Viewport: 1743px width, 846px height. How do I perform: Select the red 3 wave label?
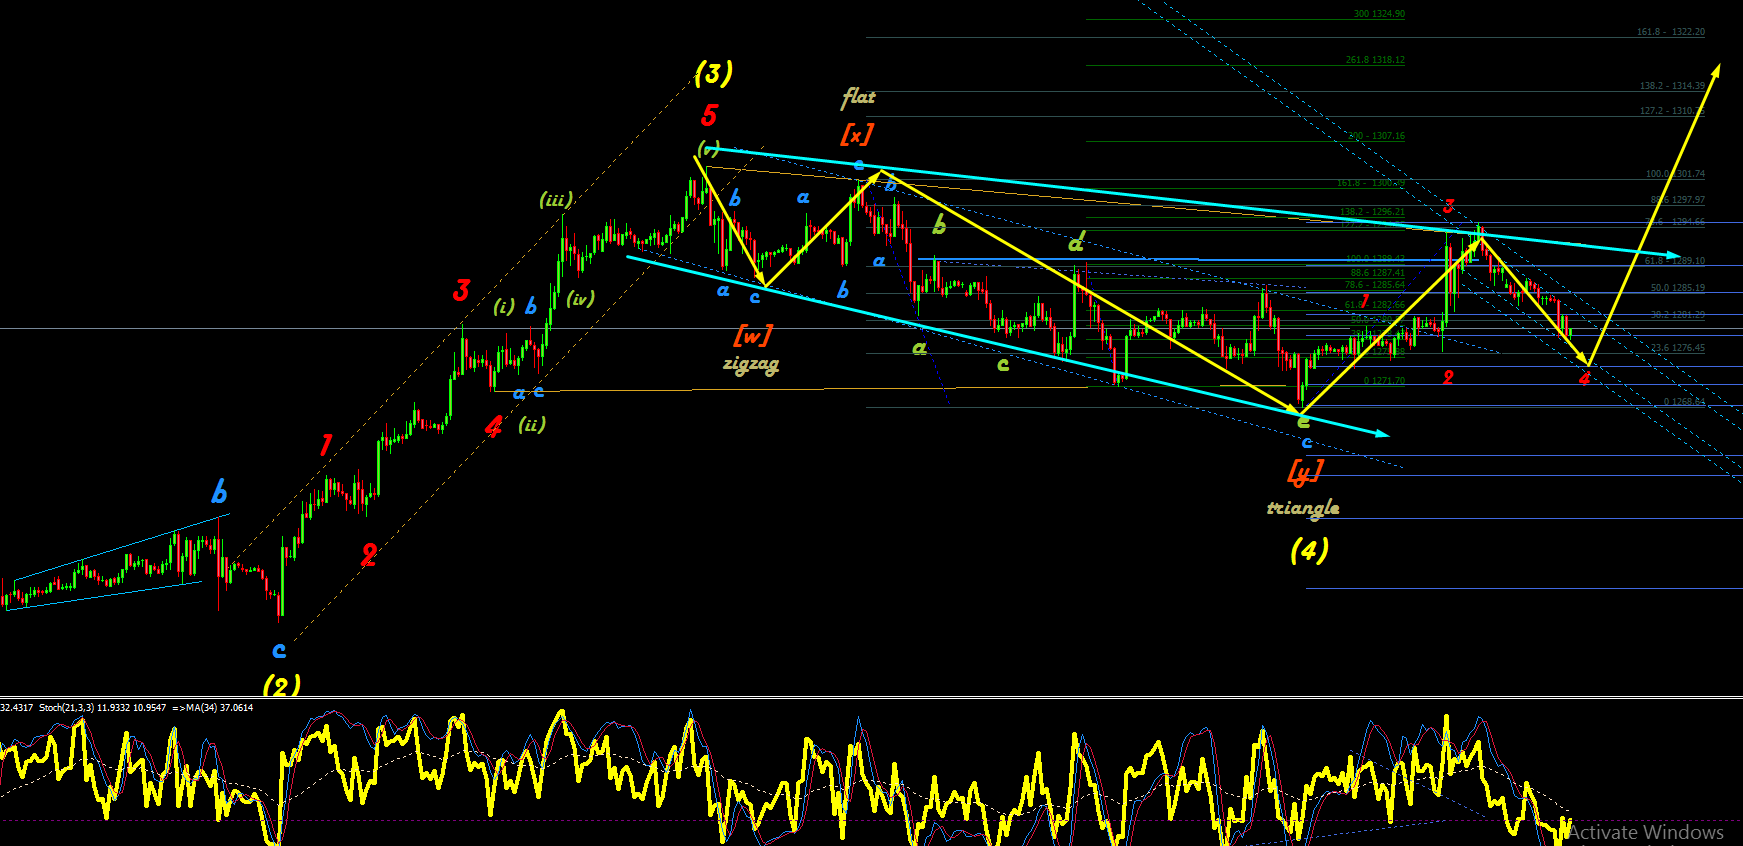point(461,290)
